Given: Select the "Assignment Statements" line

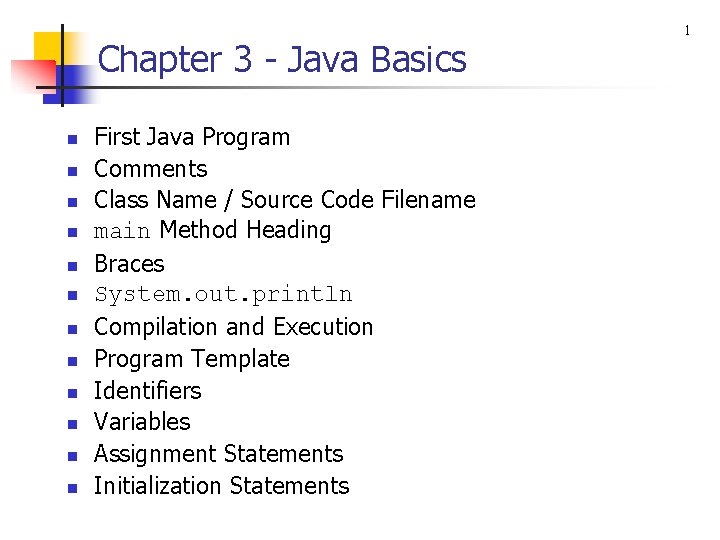Looking at the screenshot, I should pos(218,454).
